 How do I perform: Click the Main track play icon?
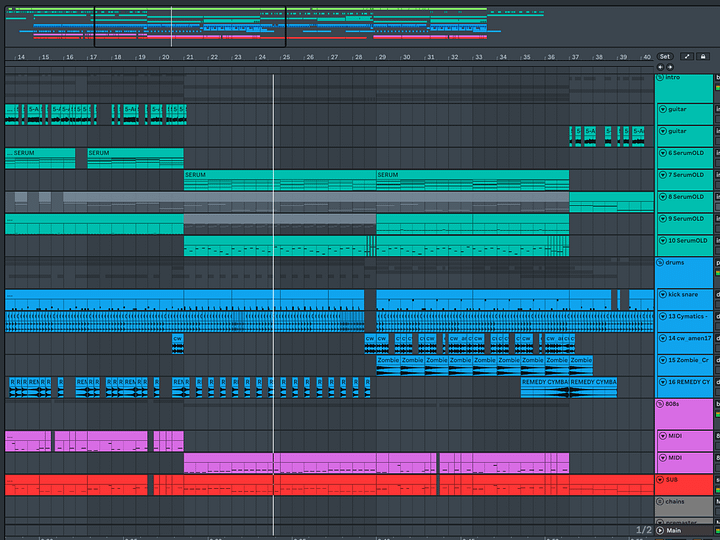click(x=660, y=530)
